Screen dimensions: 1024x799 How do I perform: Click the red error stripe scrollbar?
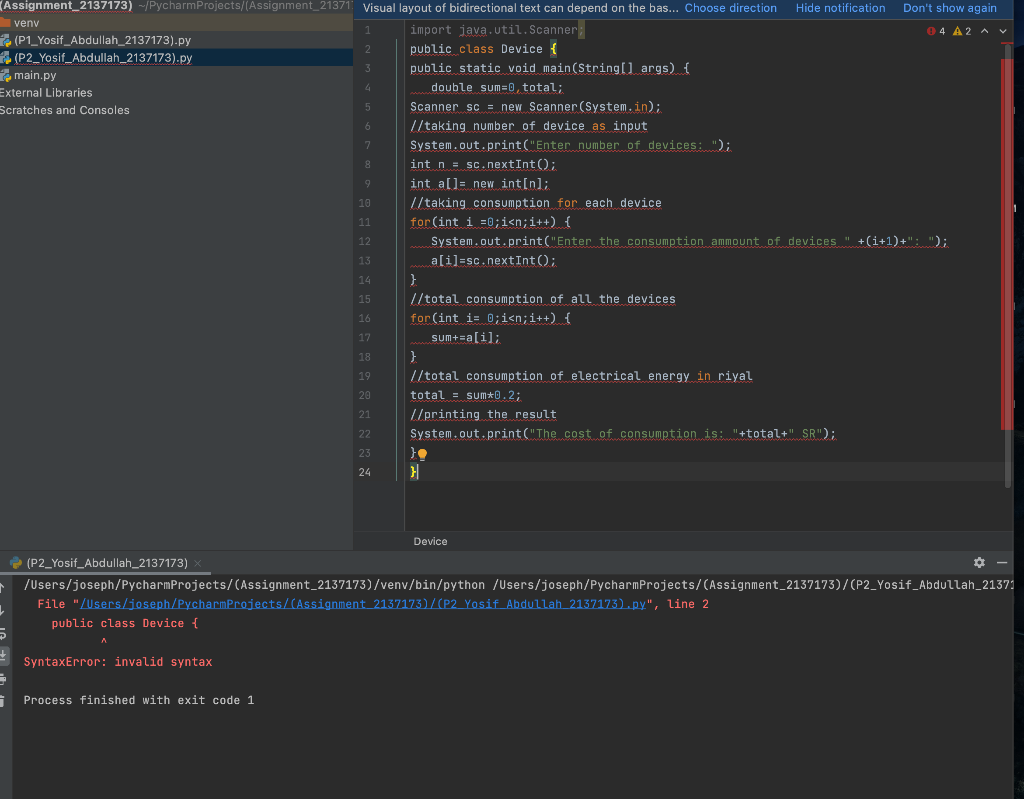coord(1006,244)
